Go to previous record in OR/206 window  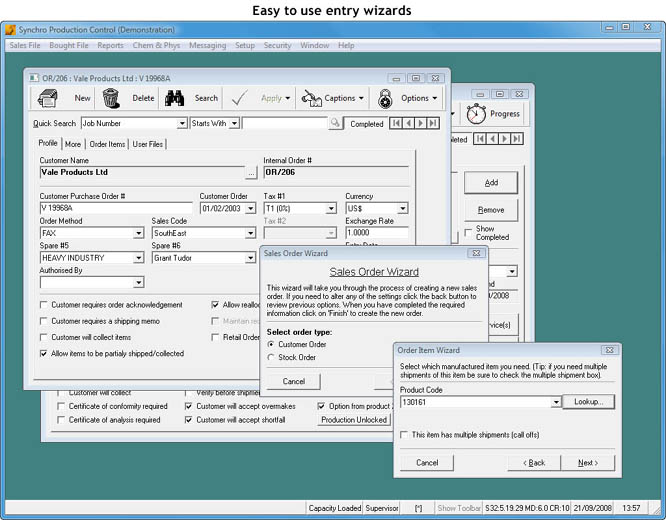408,123
